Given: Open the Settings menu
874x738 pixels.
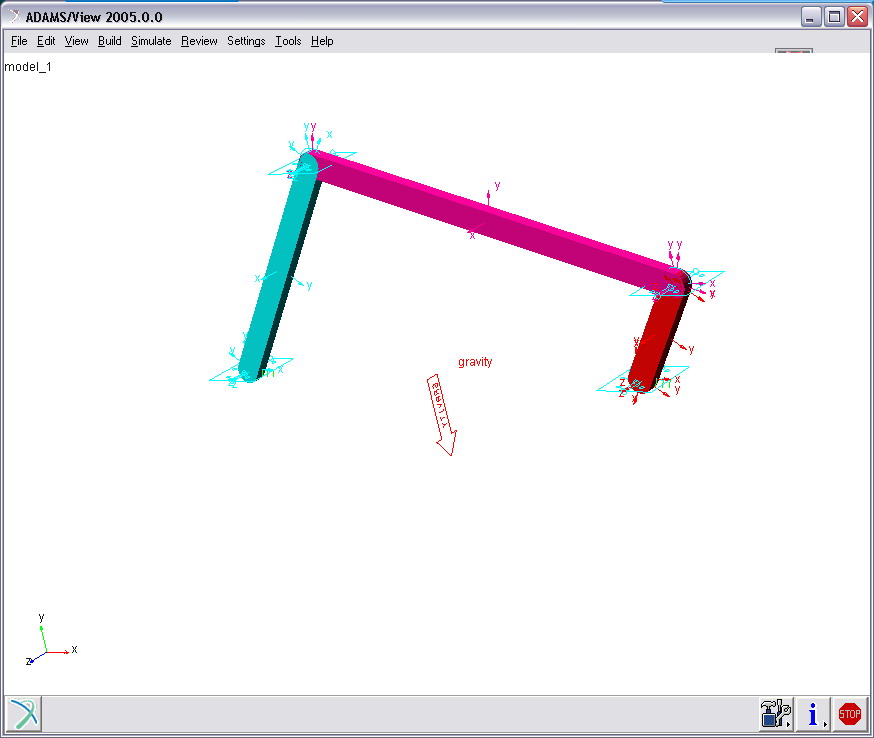Looking at the screenshot, I should 246,41.
